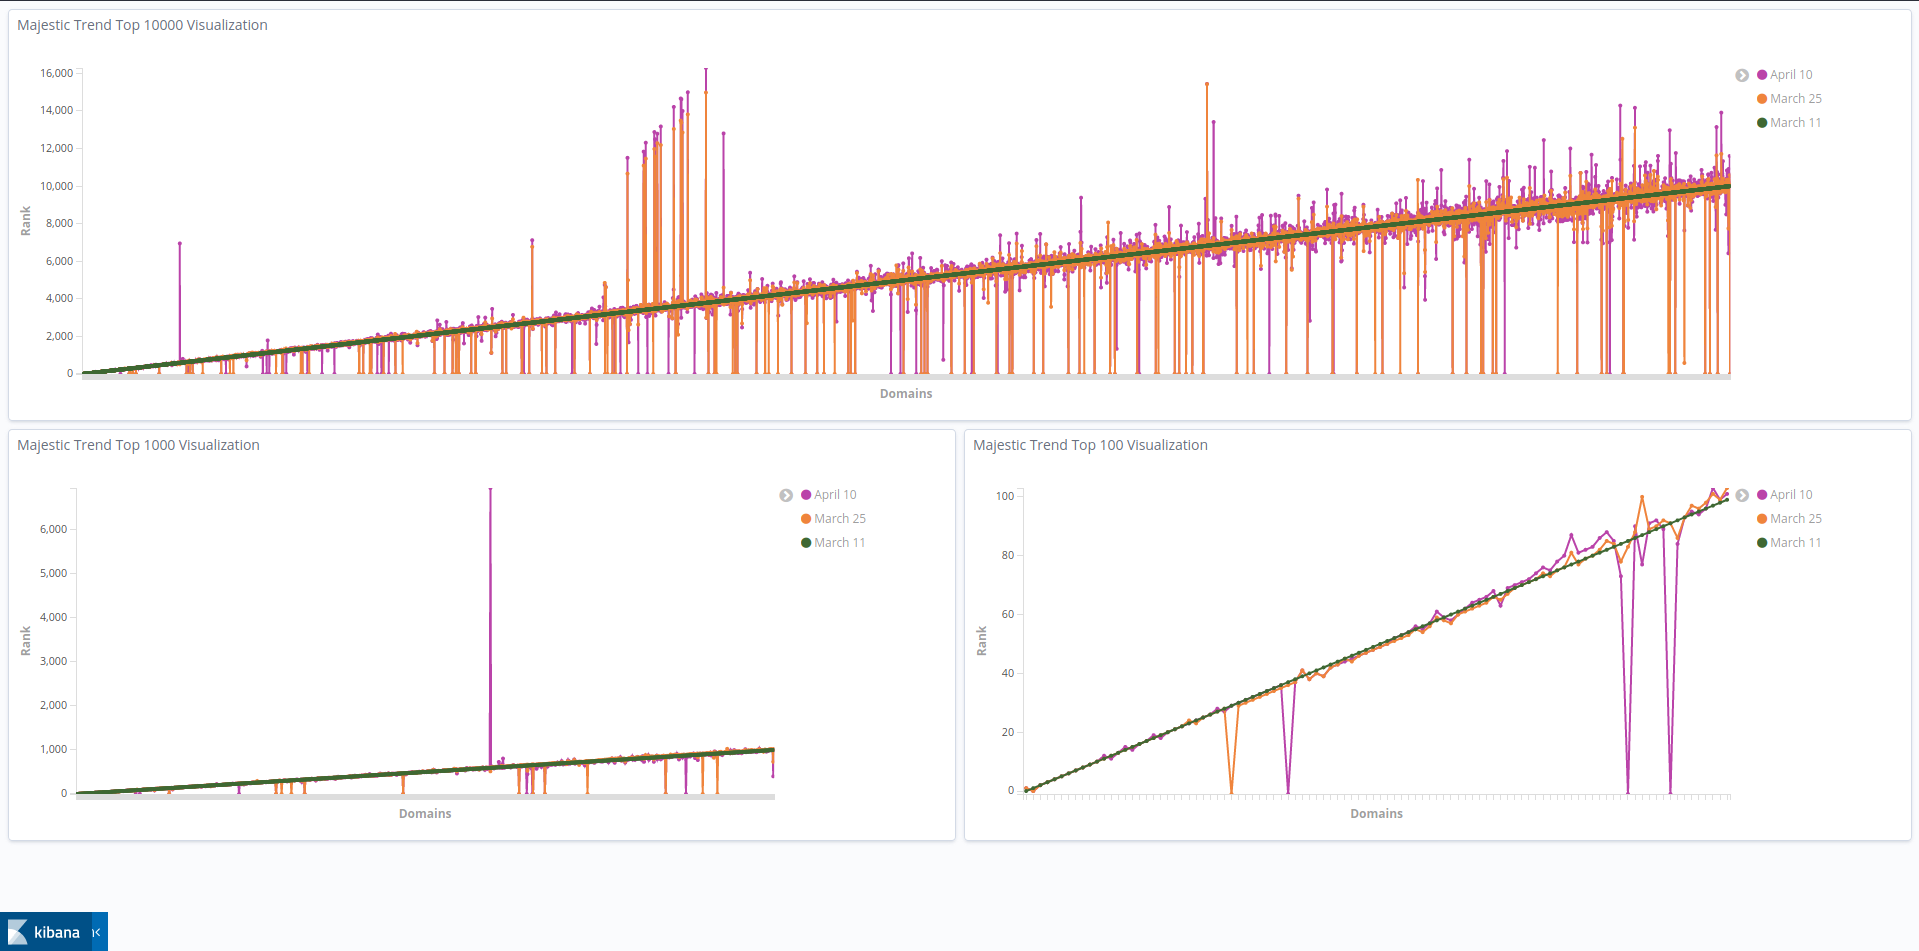Click March 25 orange dot in Top 10000 legend
The width and height of the screenshot is (1919, 951).
1762,99
